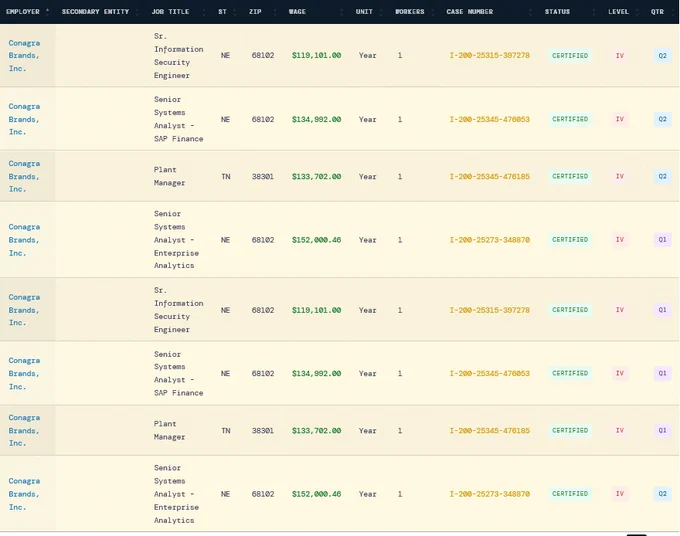Sort by the QTR column header
This screenshot has height=536, width=680.
tap(657, 12)
